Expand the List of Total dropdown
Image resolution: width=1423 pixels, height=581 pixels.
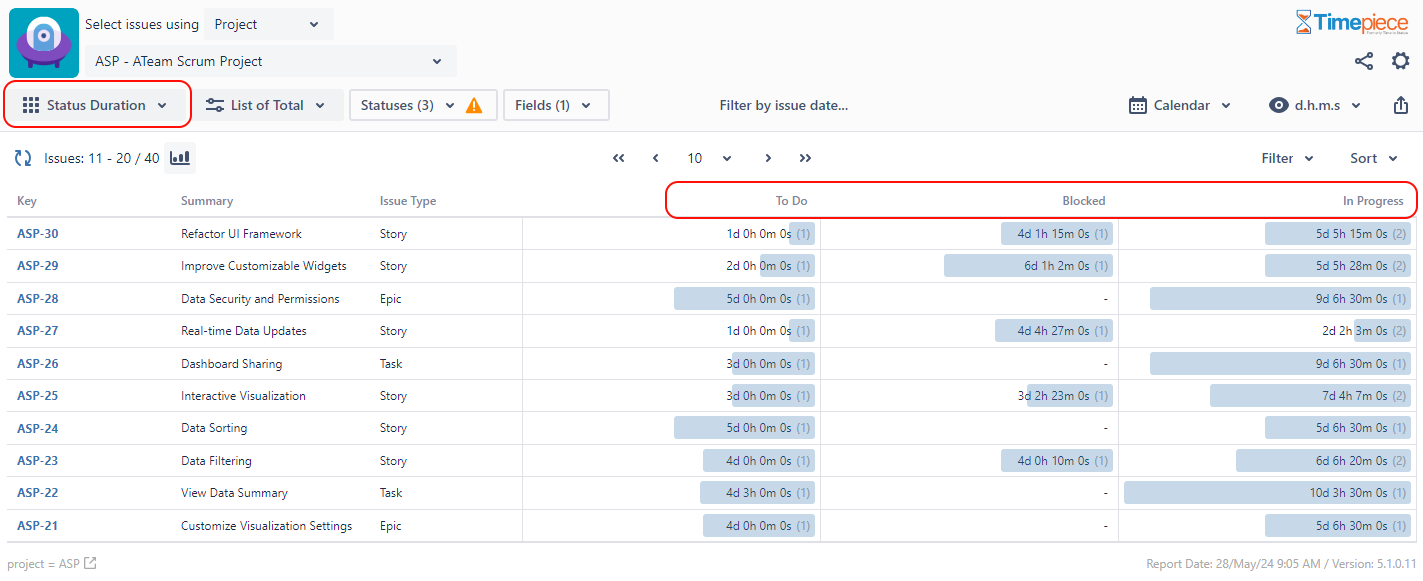(x=268, y=104)
